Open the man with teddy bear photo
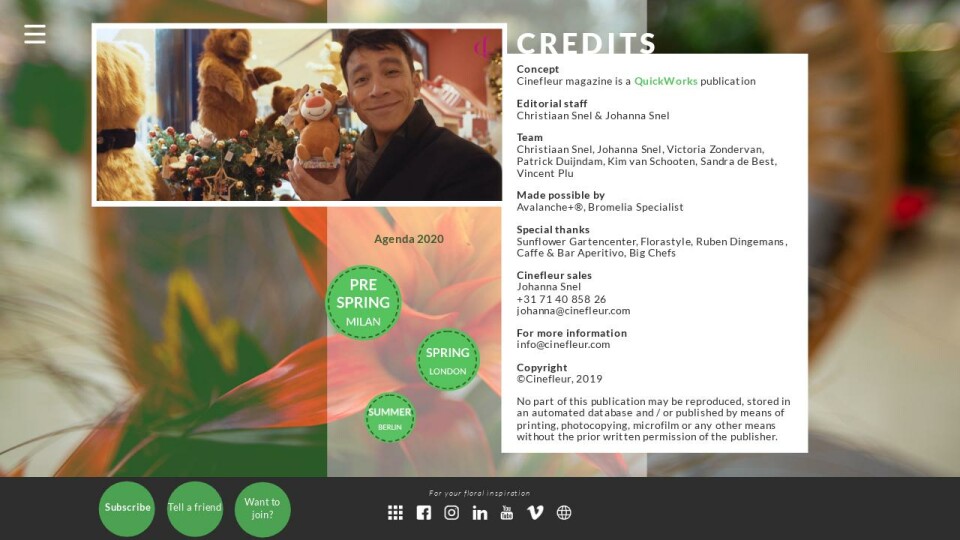The image size is (960, 540). click(x=299, y=114)
